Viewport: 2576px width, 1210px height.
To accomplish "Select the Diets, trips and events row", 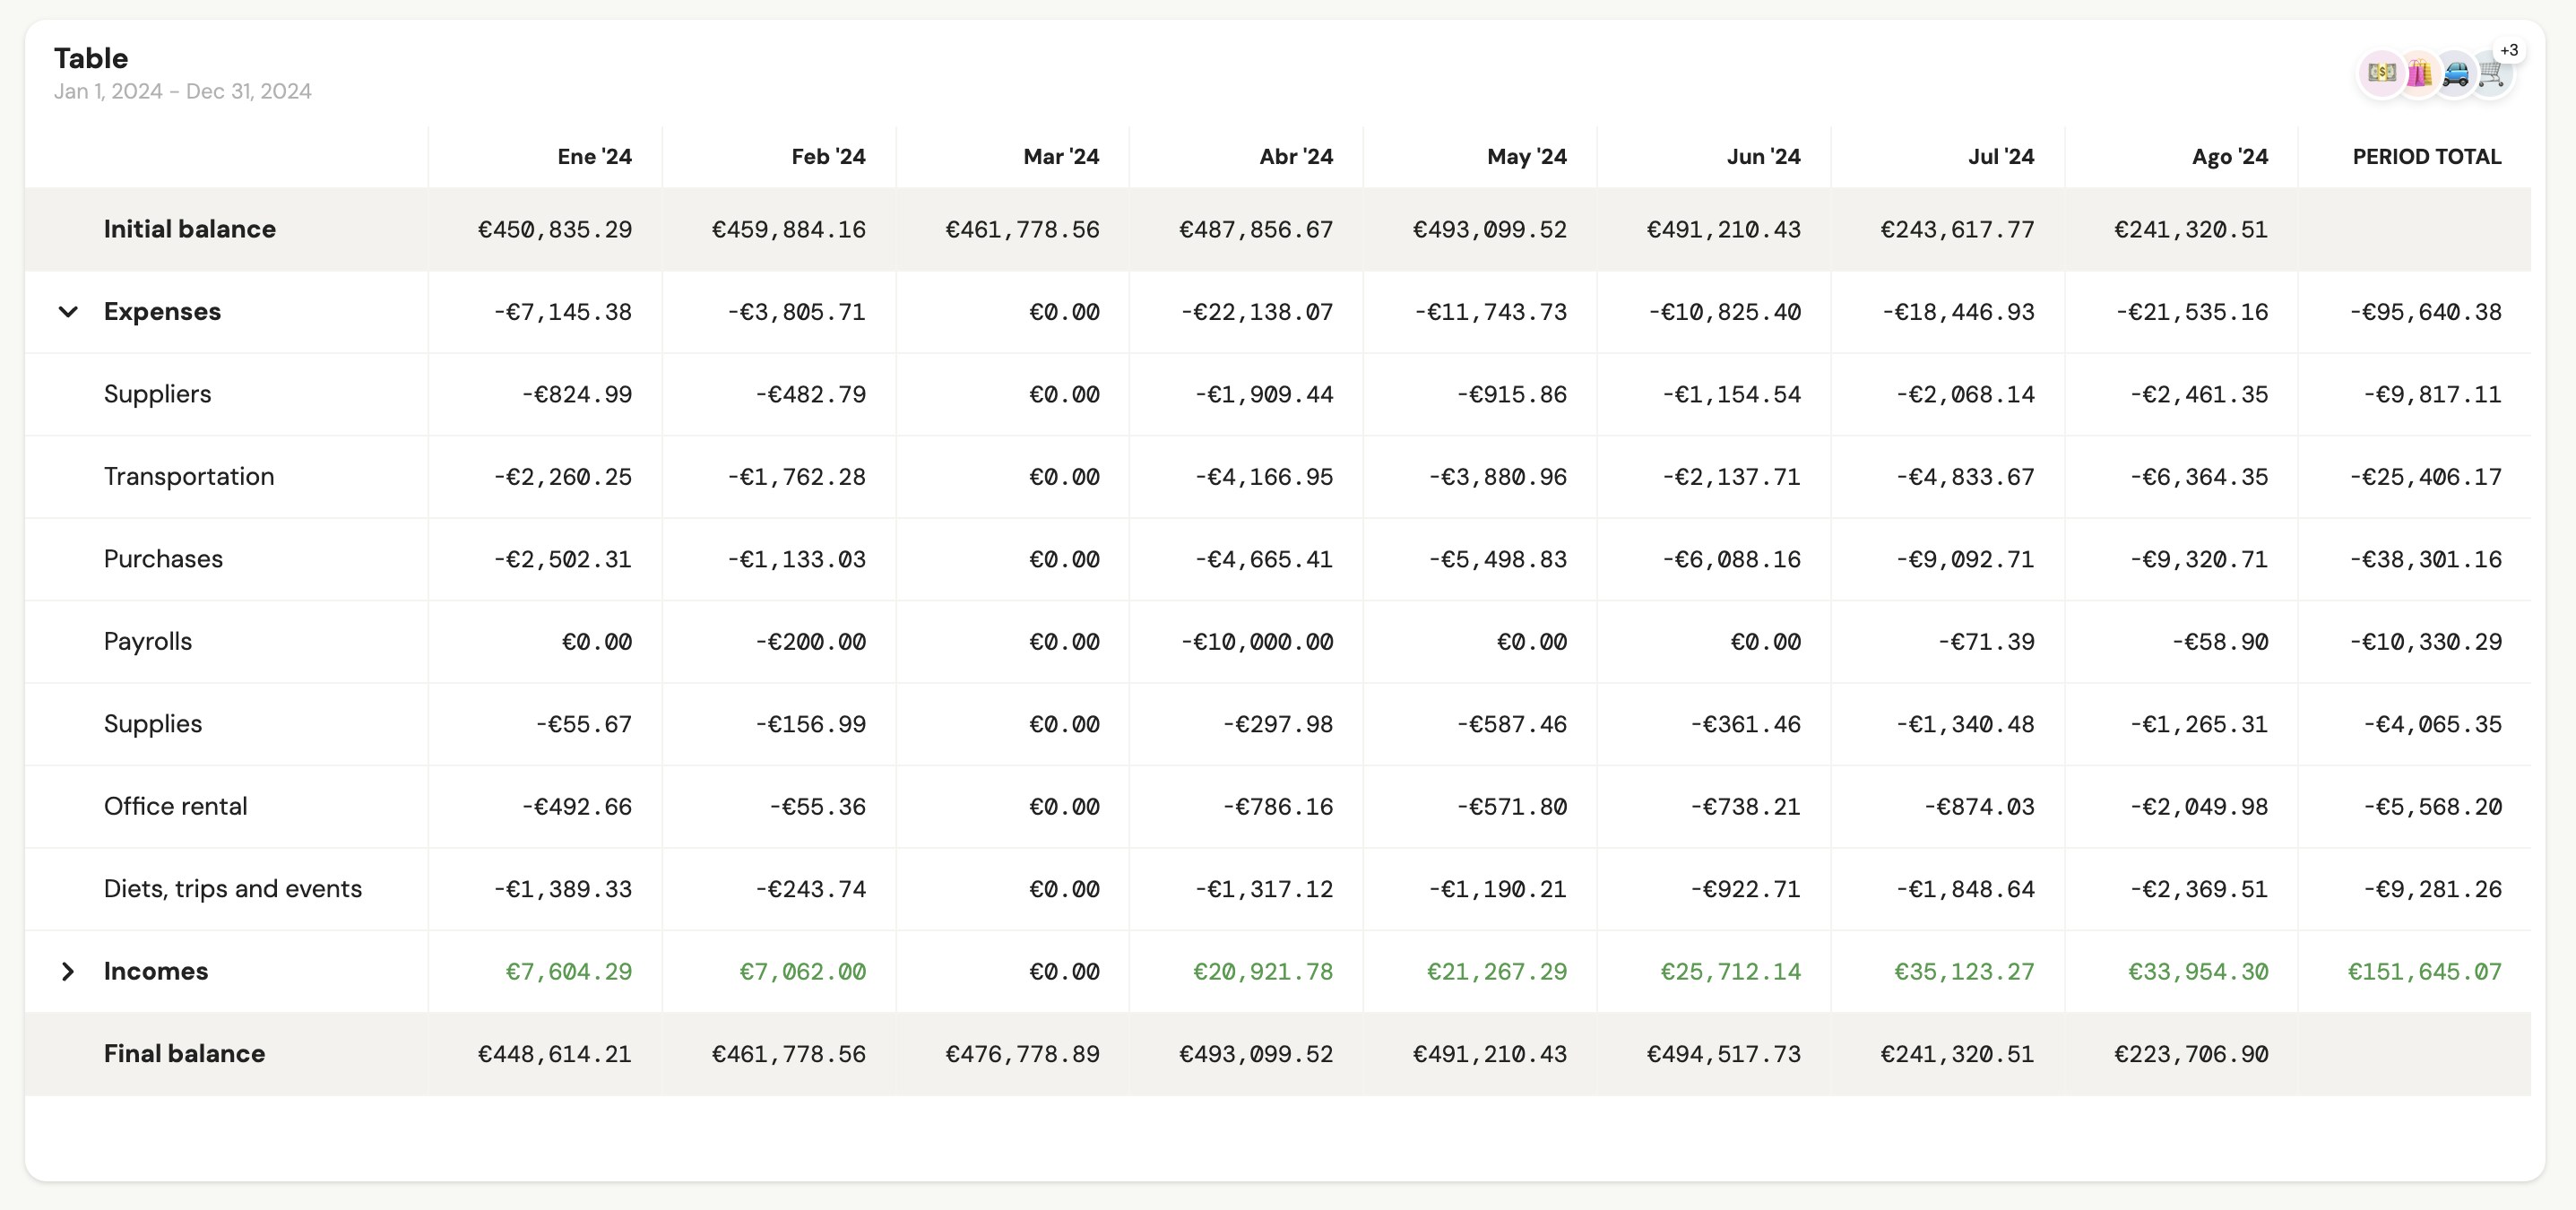I will click(233, 889).
